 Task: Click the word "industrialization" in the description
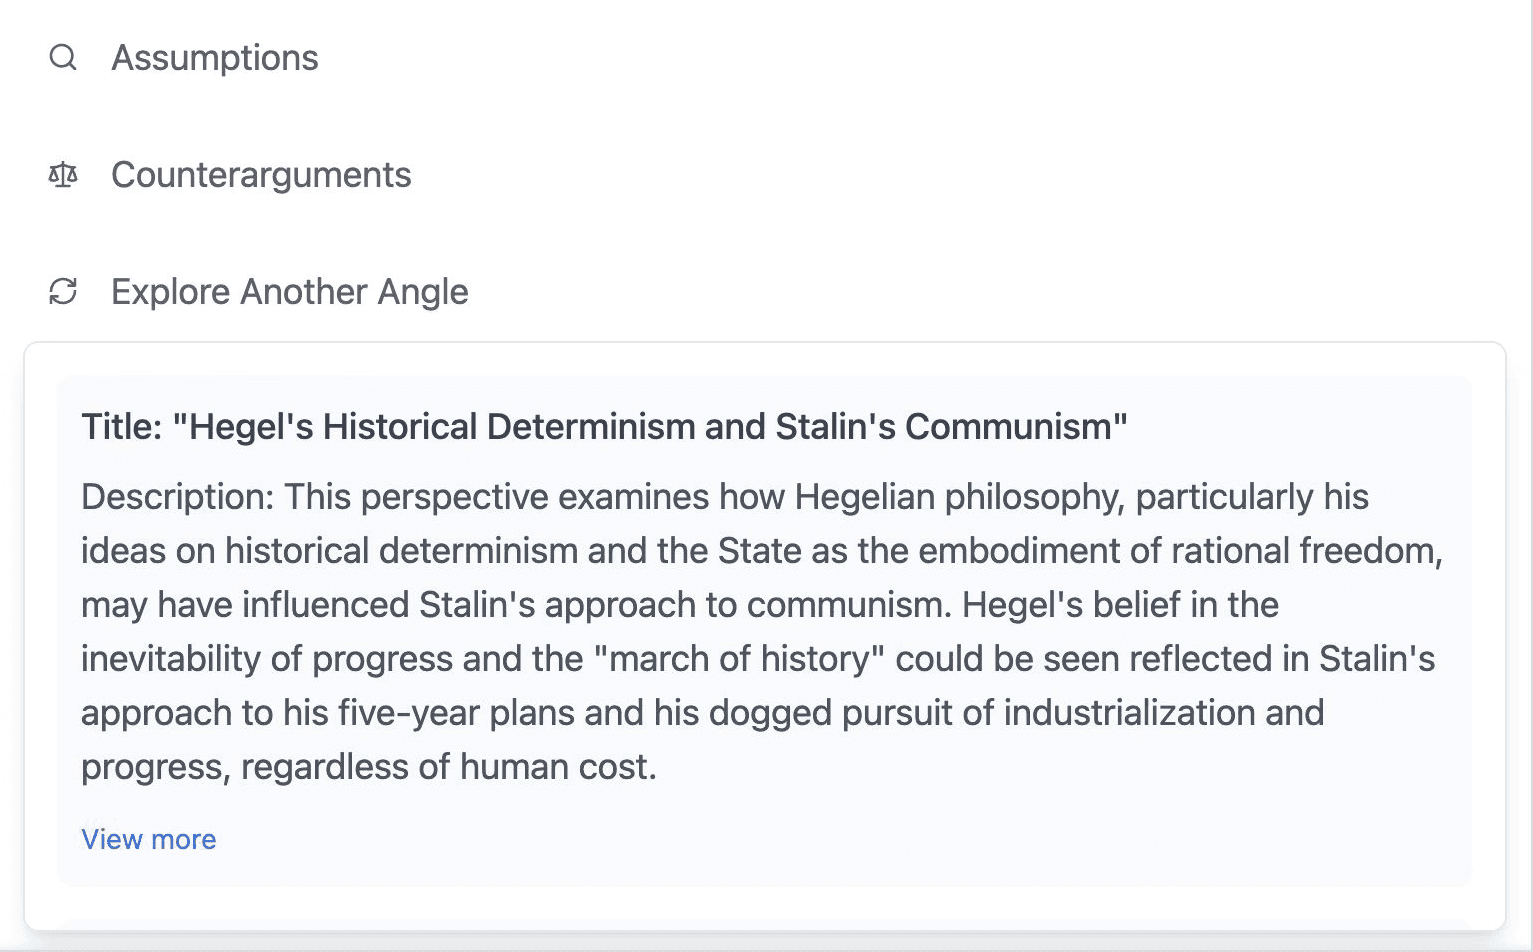tap(1129, 713)
